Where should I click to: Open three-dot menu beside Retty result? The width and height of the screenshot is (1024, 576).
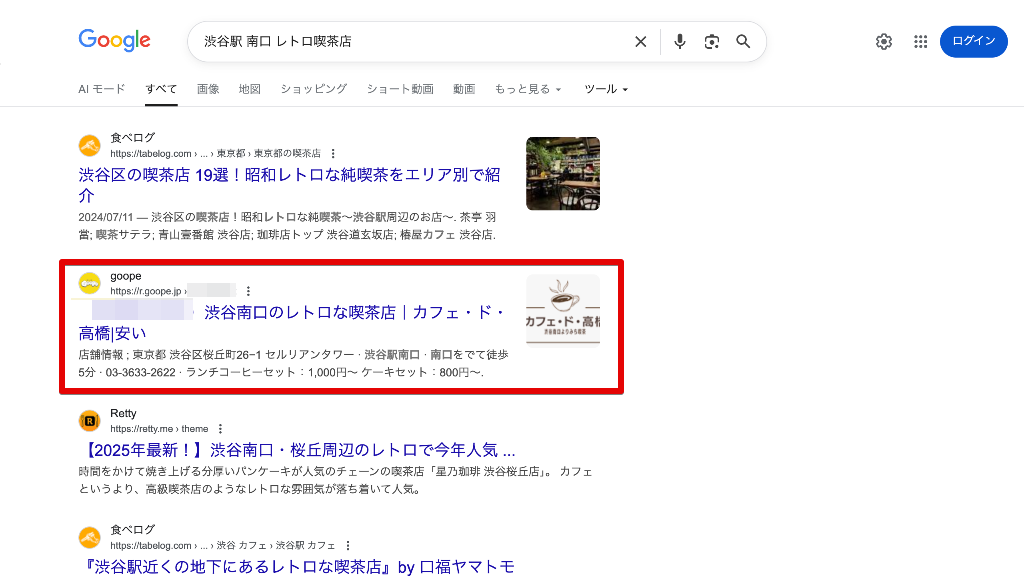(x=220, y=429)
